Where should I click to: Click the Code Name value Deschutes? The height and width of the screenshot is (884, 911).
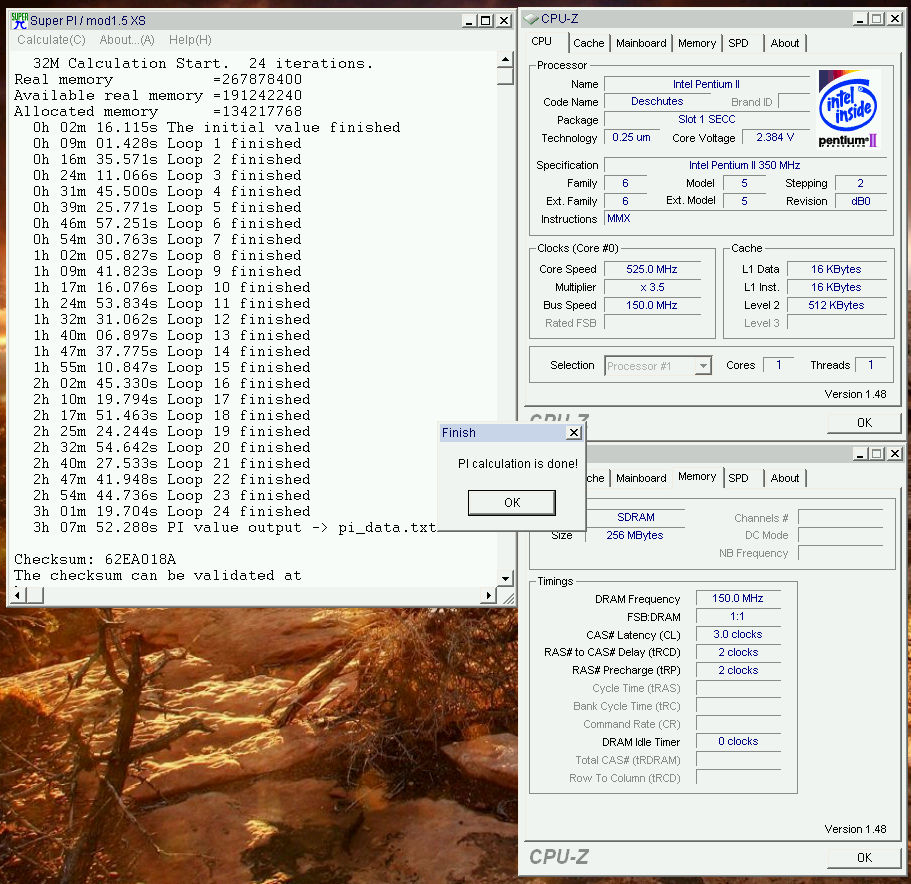point(657,102)
